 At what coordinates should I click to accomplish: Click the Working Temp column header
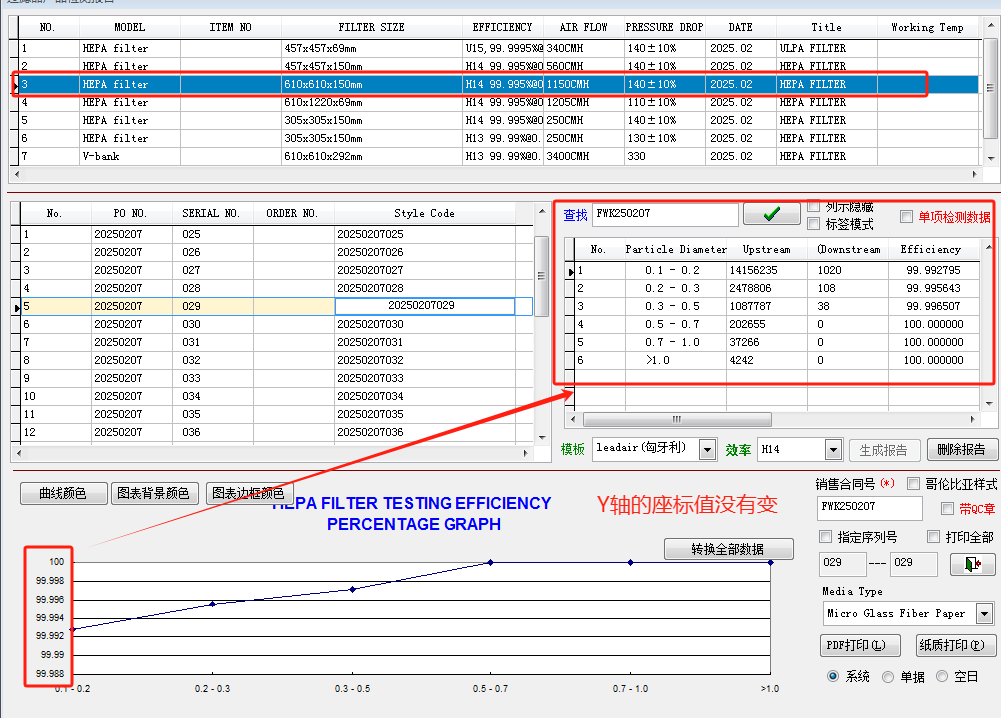coord(928,27)
